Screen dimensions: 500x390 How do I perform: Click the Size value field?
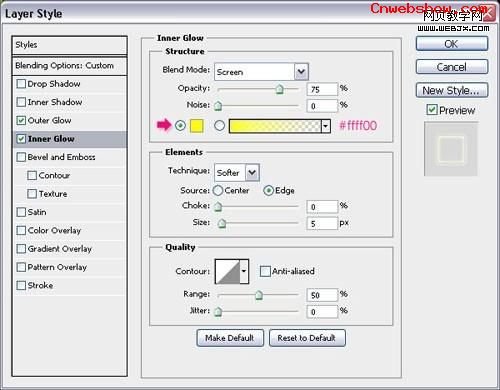pos(322,223)
